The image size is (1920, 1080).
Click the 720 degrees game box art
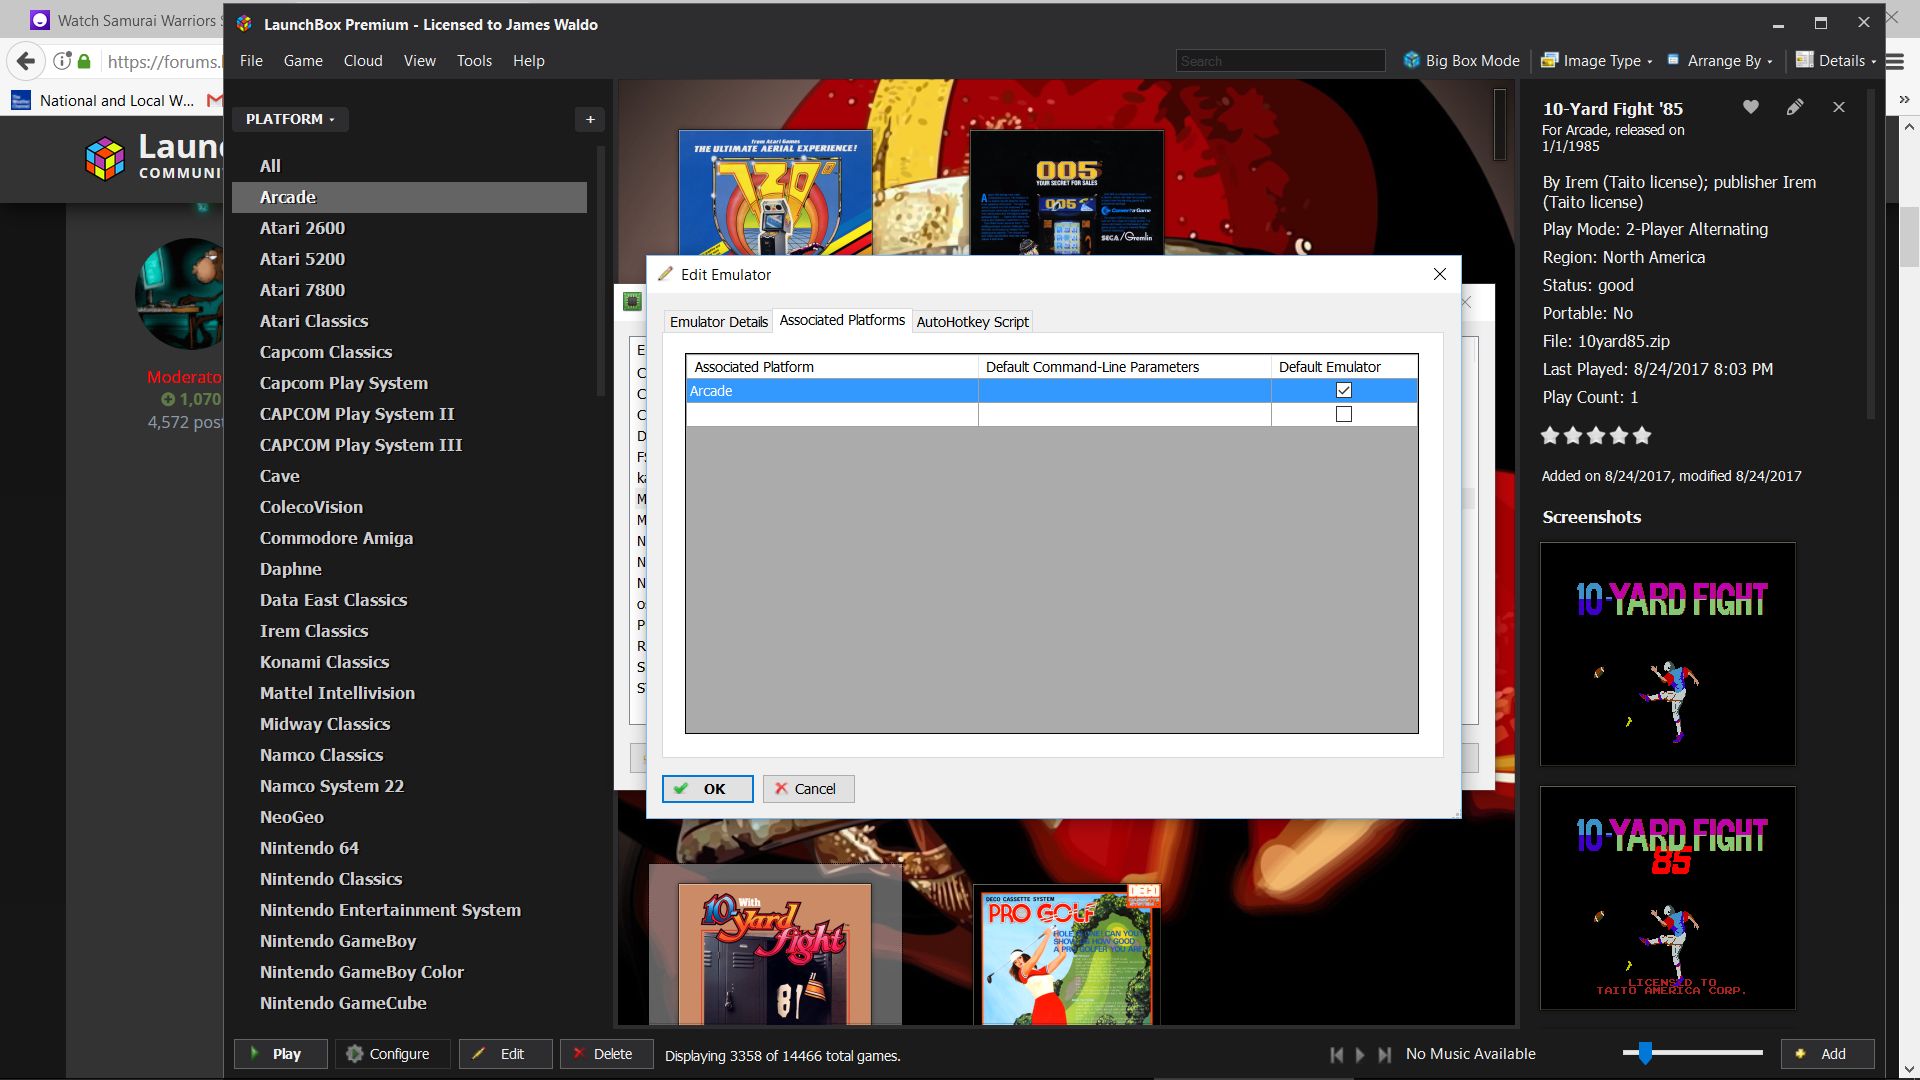click(775, 192)
